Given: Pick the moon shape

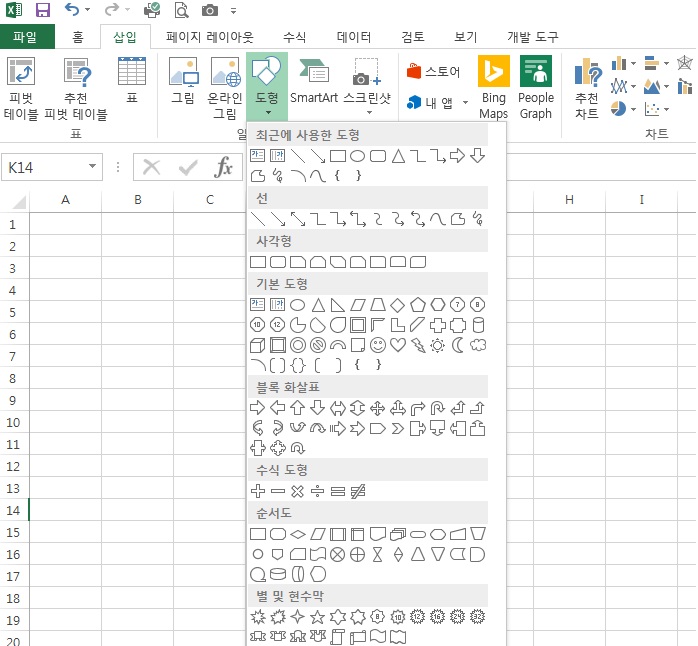Looking at the screenshot, I should [458, 345].
